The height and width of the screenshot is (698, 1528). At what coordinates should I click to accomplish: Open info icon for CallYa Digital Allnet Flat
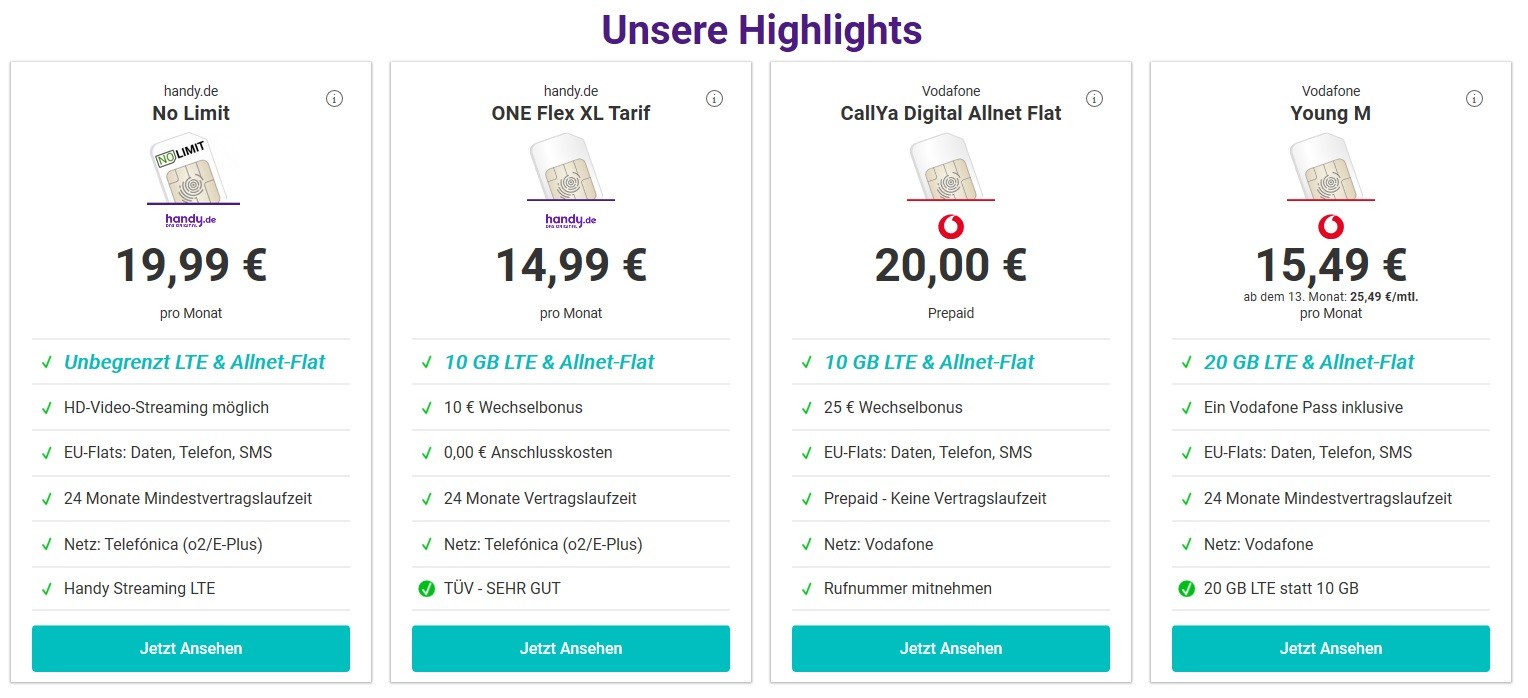pyautogui.click(x=1094, y=98)
